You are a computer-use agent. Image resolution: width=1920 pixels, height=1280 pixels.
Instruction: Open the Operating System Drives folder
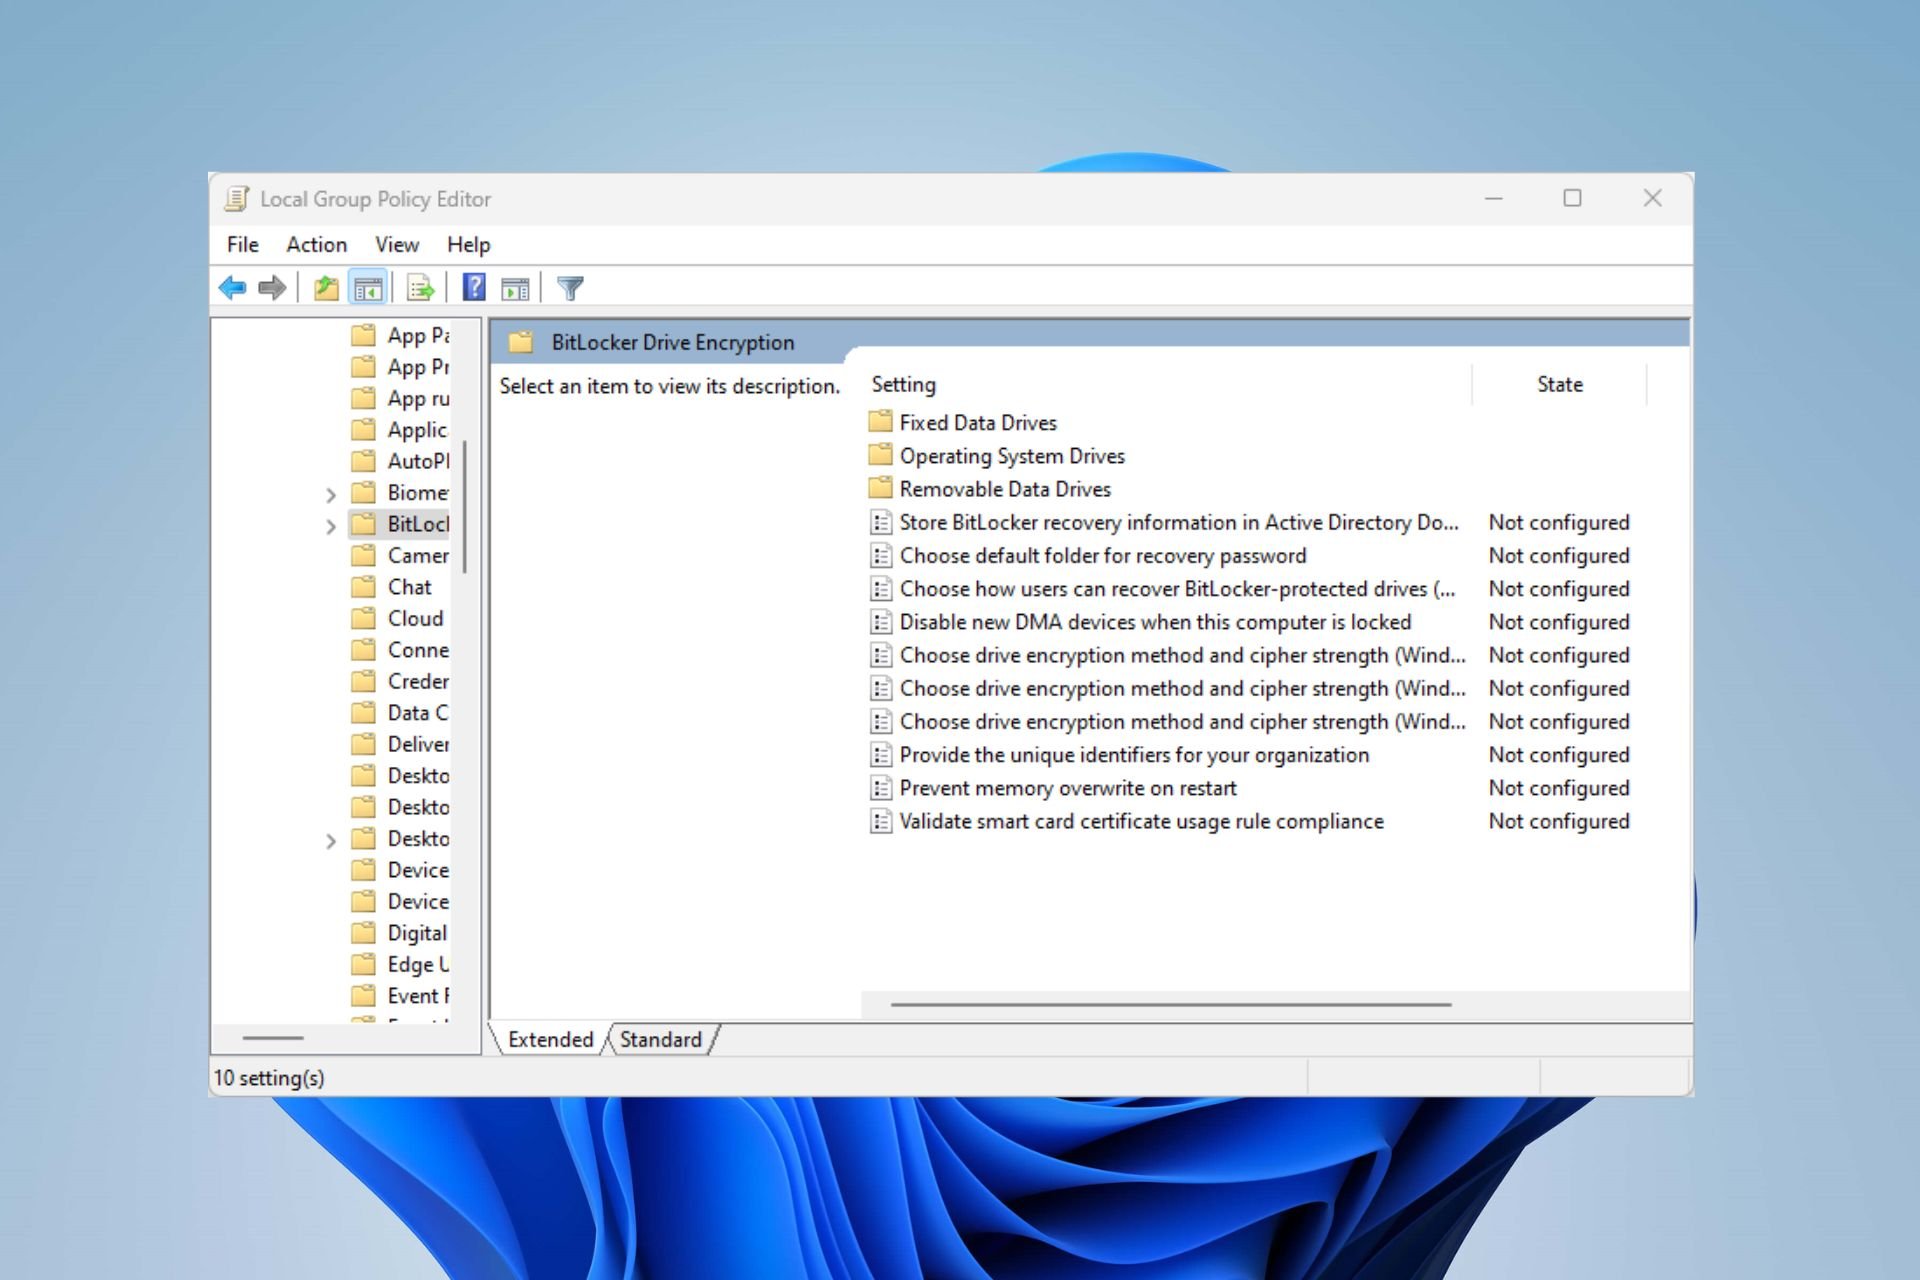point(1012,455)
